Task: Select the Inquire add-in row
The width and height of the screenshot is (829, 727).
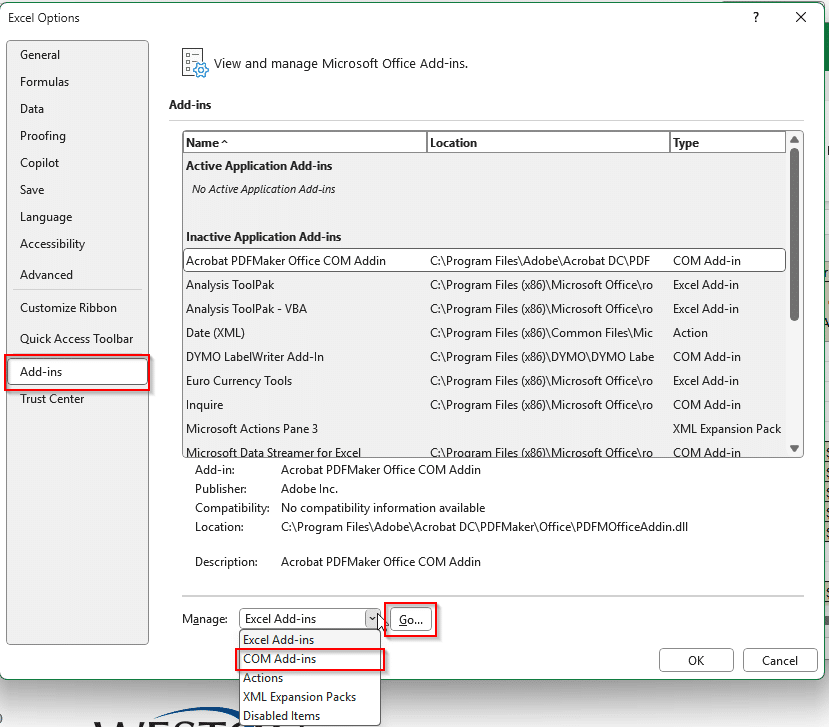Action: [484, 405]
